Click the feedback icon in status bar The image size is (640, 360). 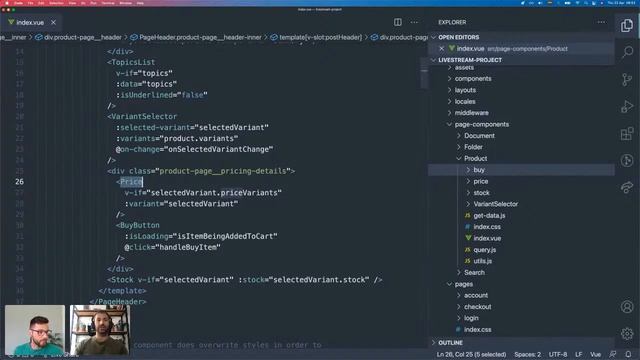[x=613, y=354]
